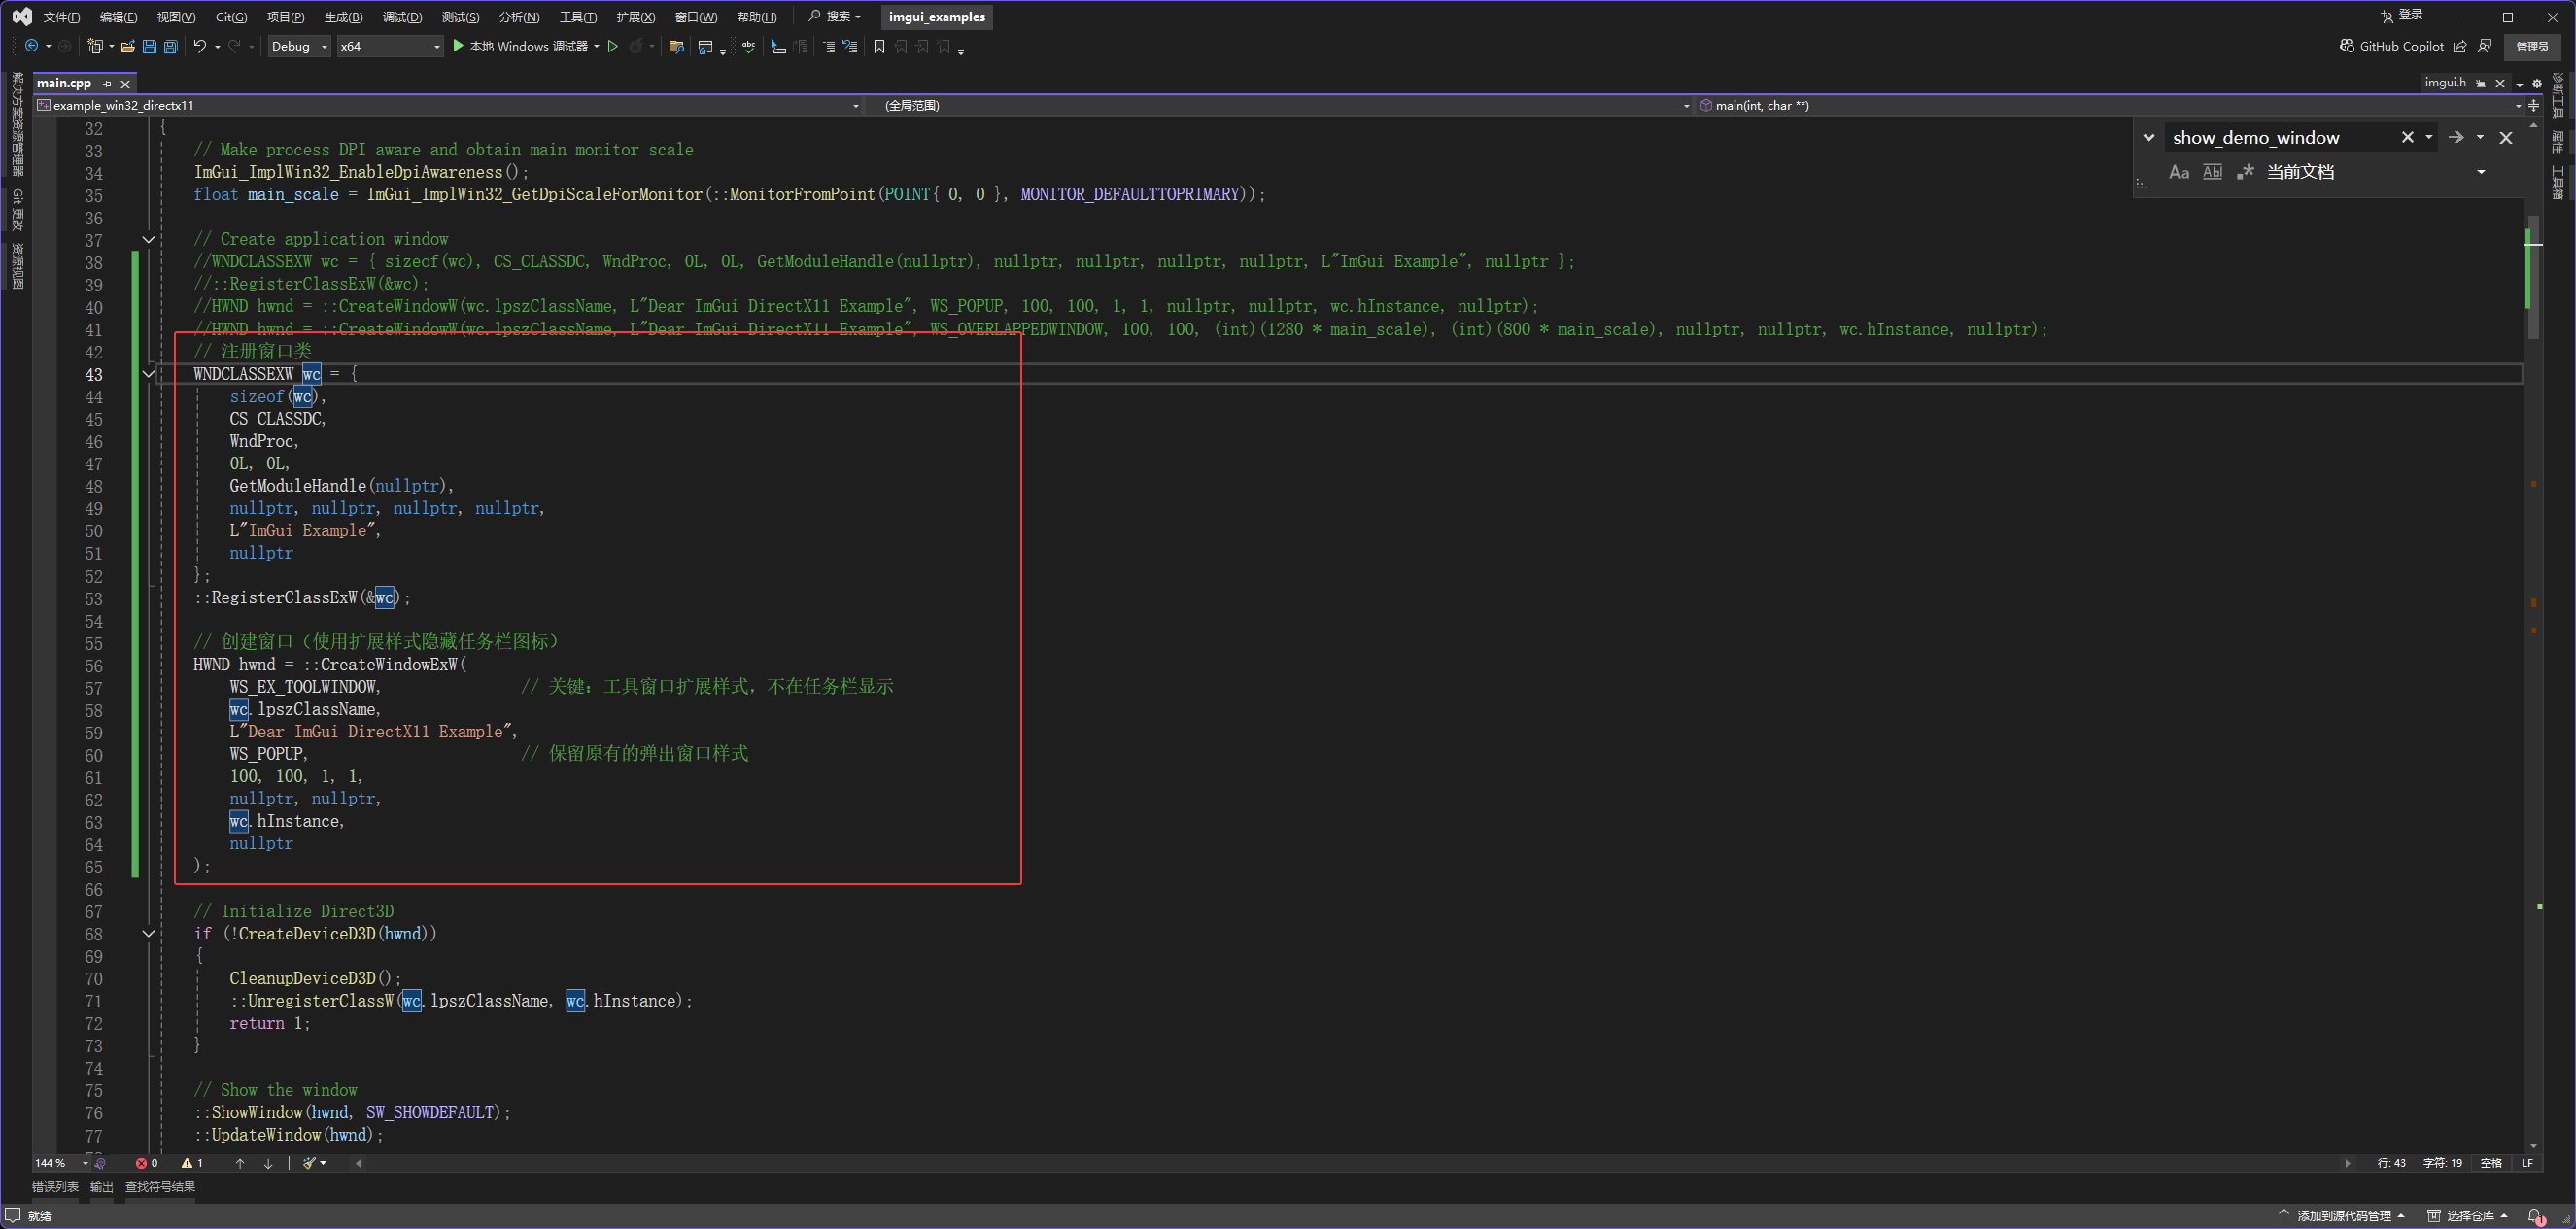Click the find in files folder icon

coord(676,46)
